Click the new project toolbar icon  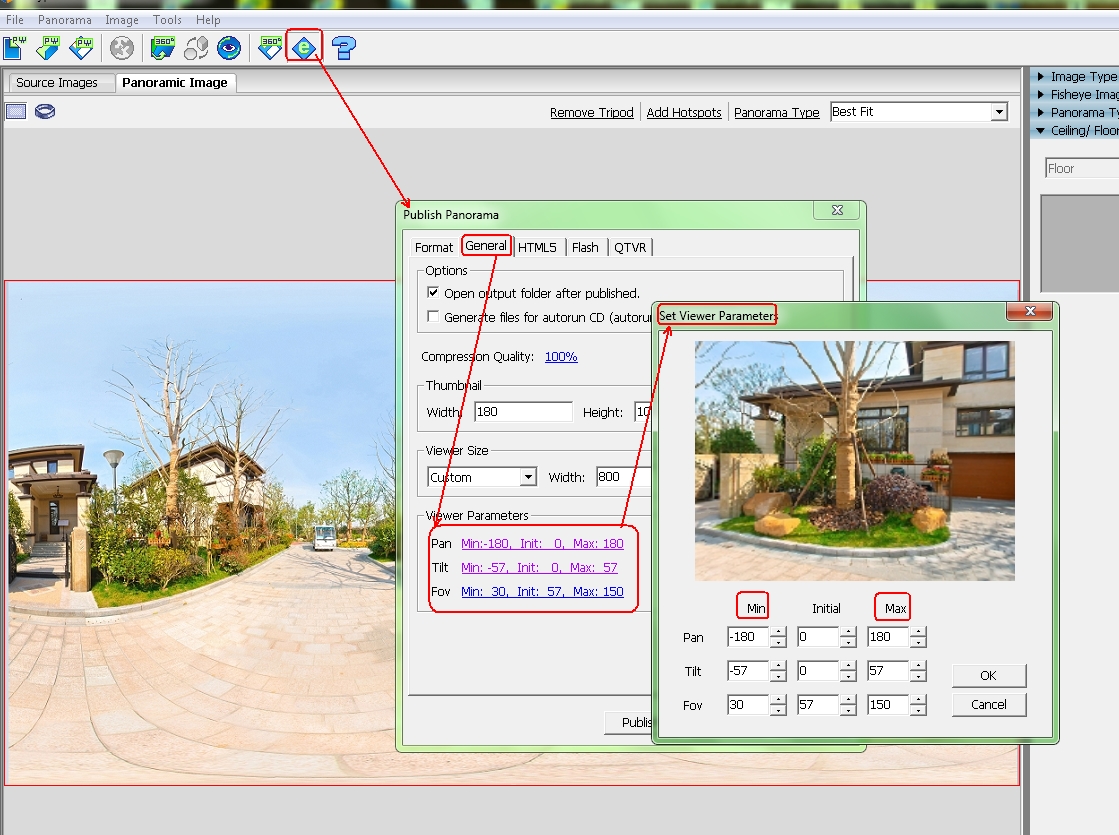(14, 47)
